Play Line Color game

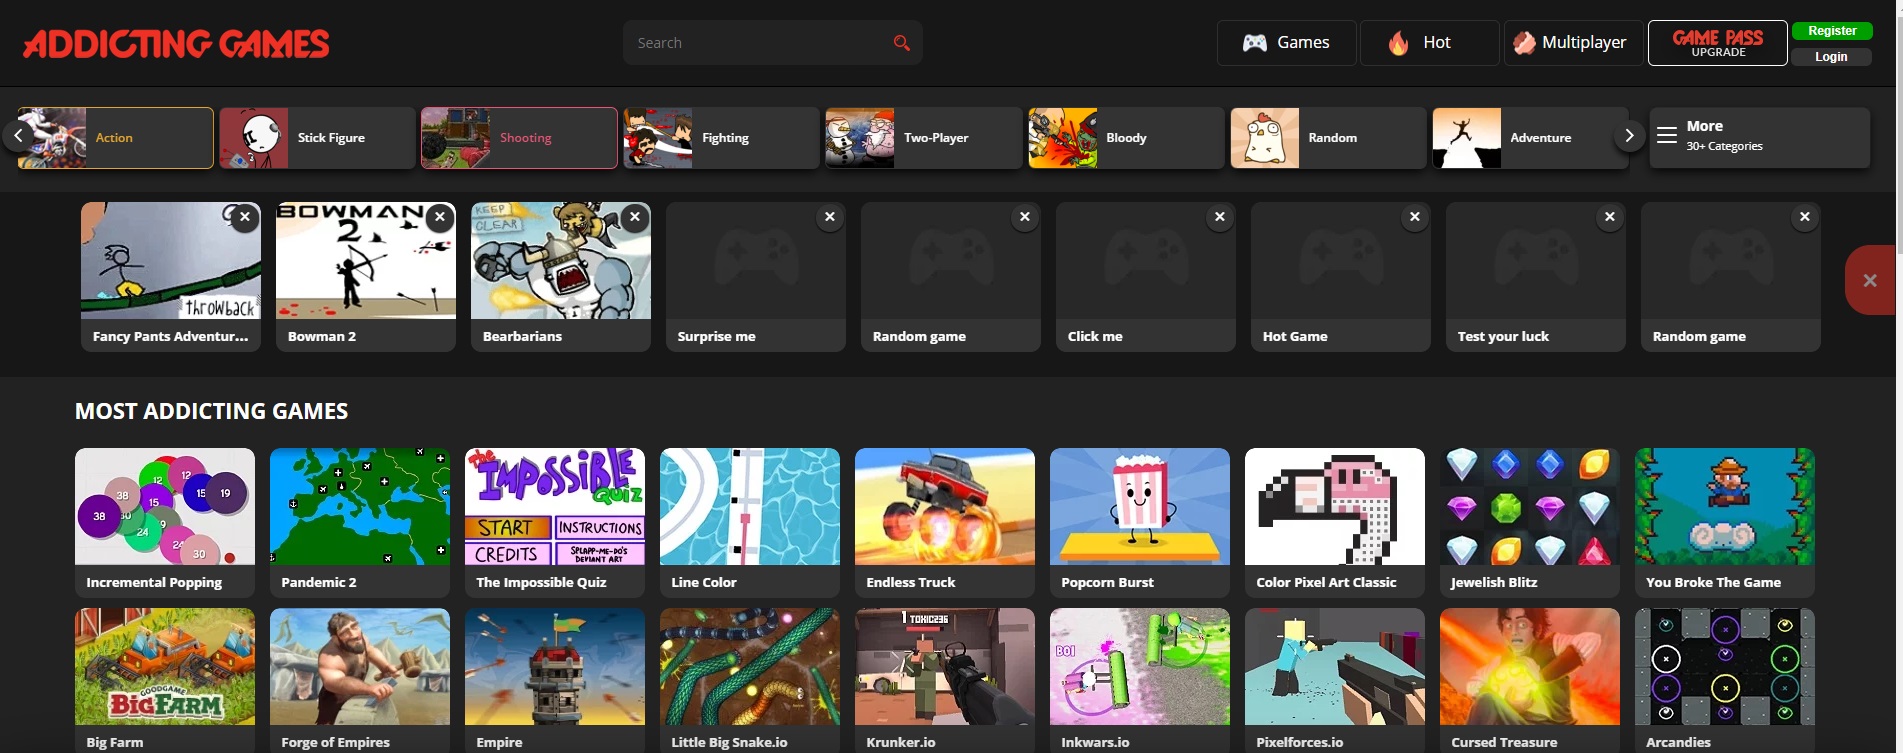pos(750,522)
